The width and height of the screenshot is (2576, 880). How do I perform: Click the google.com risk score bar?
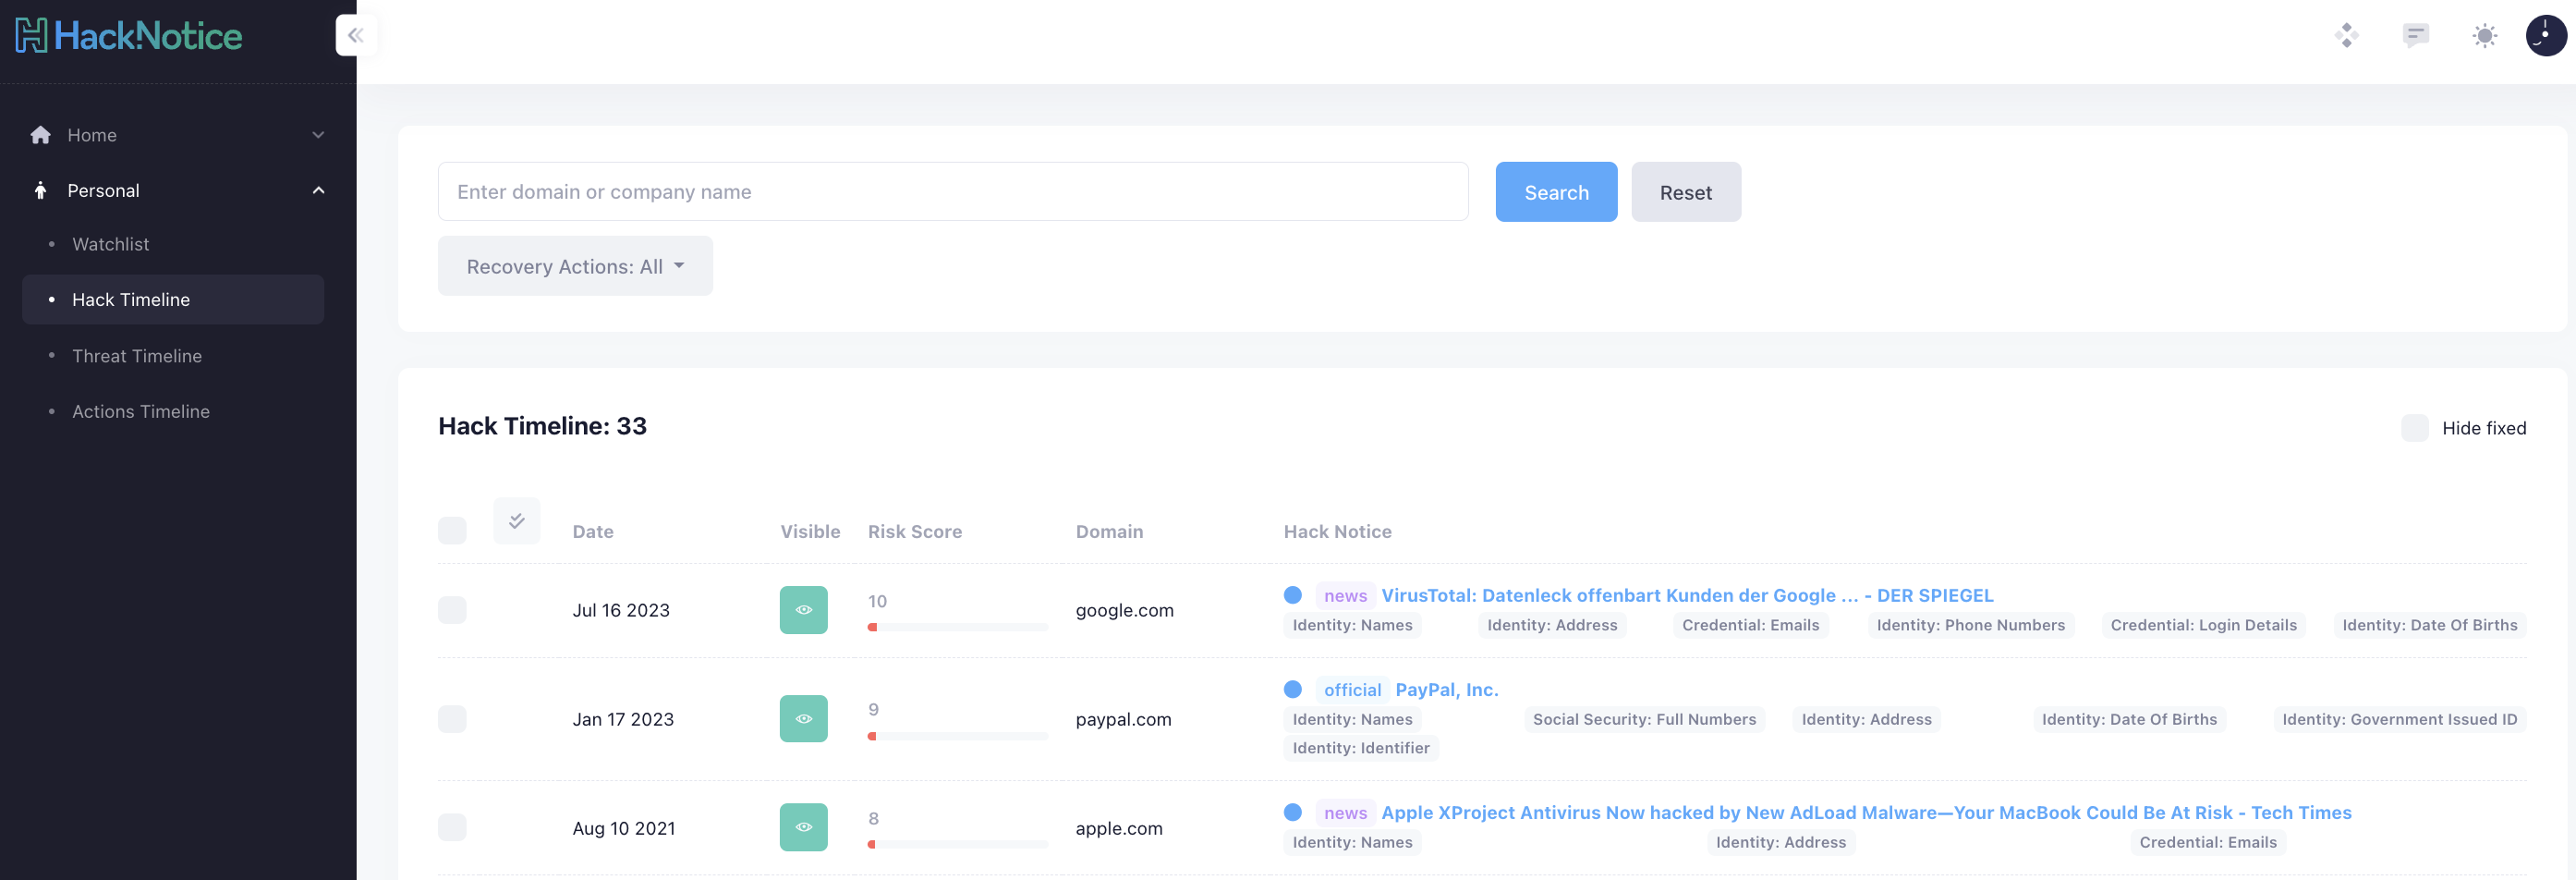957,627
